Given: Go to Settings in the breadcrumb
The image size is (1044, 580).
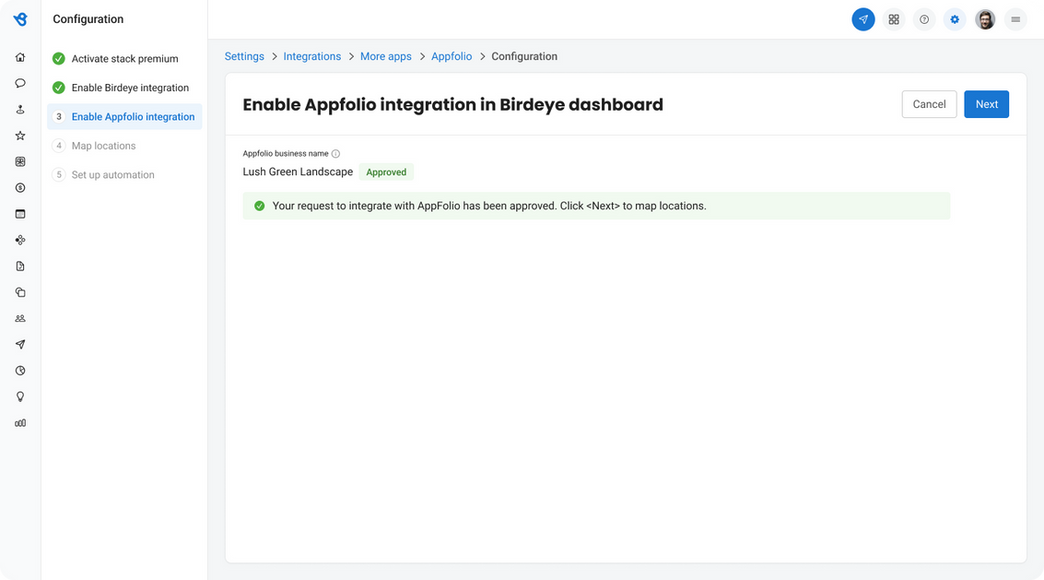Looking at the screenshot, I should (244, 57).
